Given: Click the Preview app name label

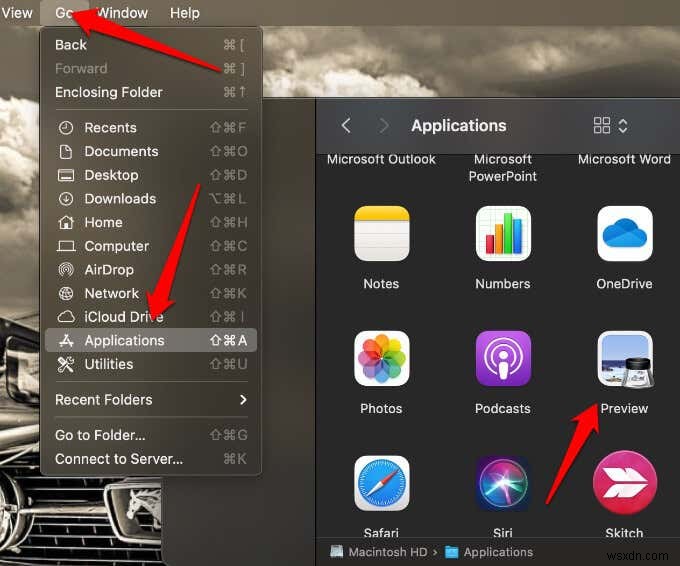Looking at the screenshot, I should [x=624, y=409].
